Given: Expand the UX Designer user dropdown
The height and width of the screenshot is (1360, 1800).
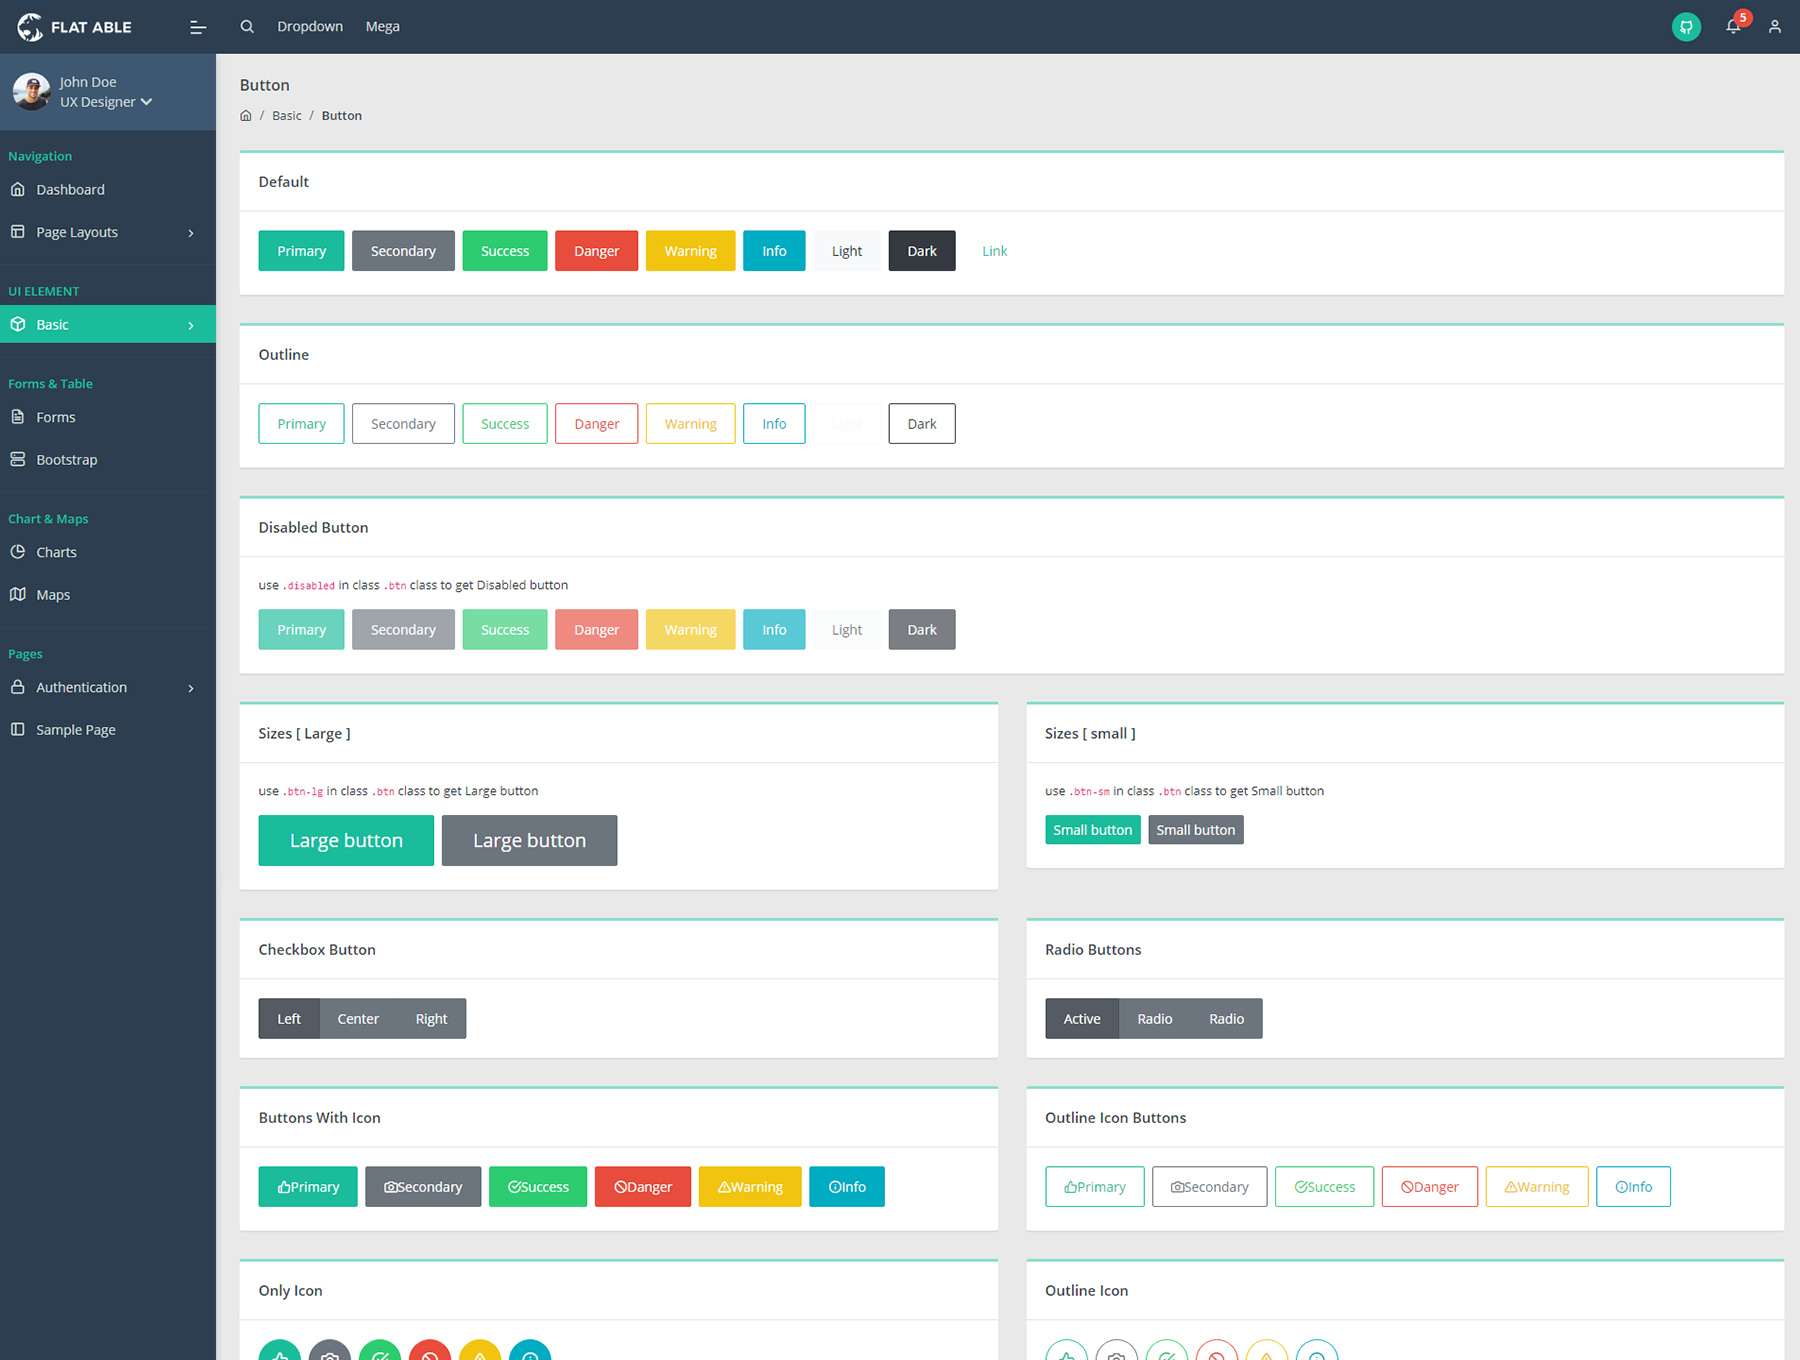Looking at the screenshot, I should coord(106,102).
